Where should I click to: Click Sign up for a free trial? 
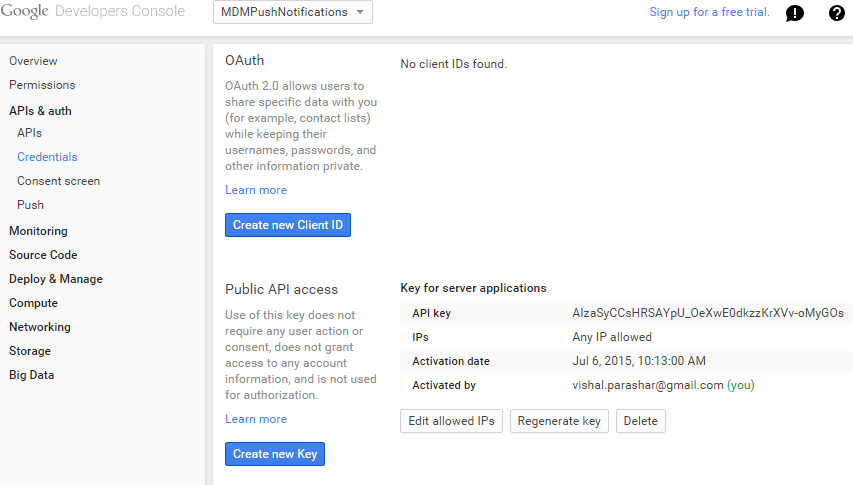click(709, 12)
